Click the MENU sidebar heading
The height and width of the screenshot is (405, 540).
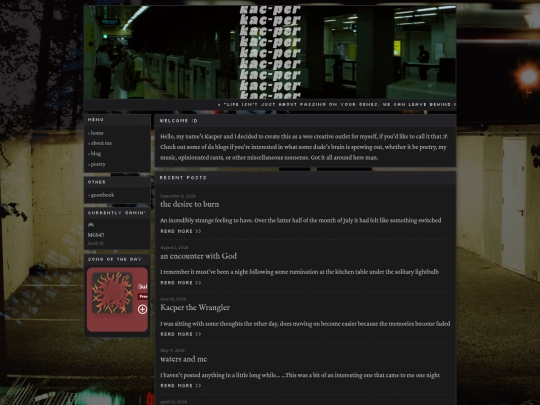(96, 120)
